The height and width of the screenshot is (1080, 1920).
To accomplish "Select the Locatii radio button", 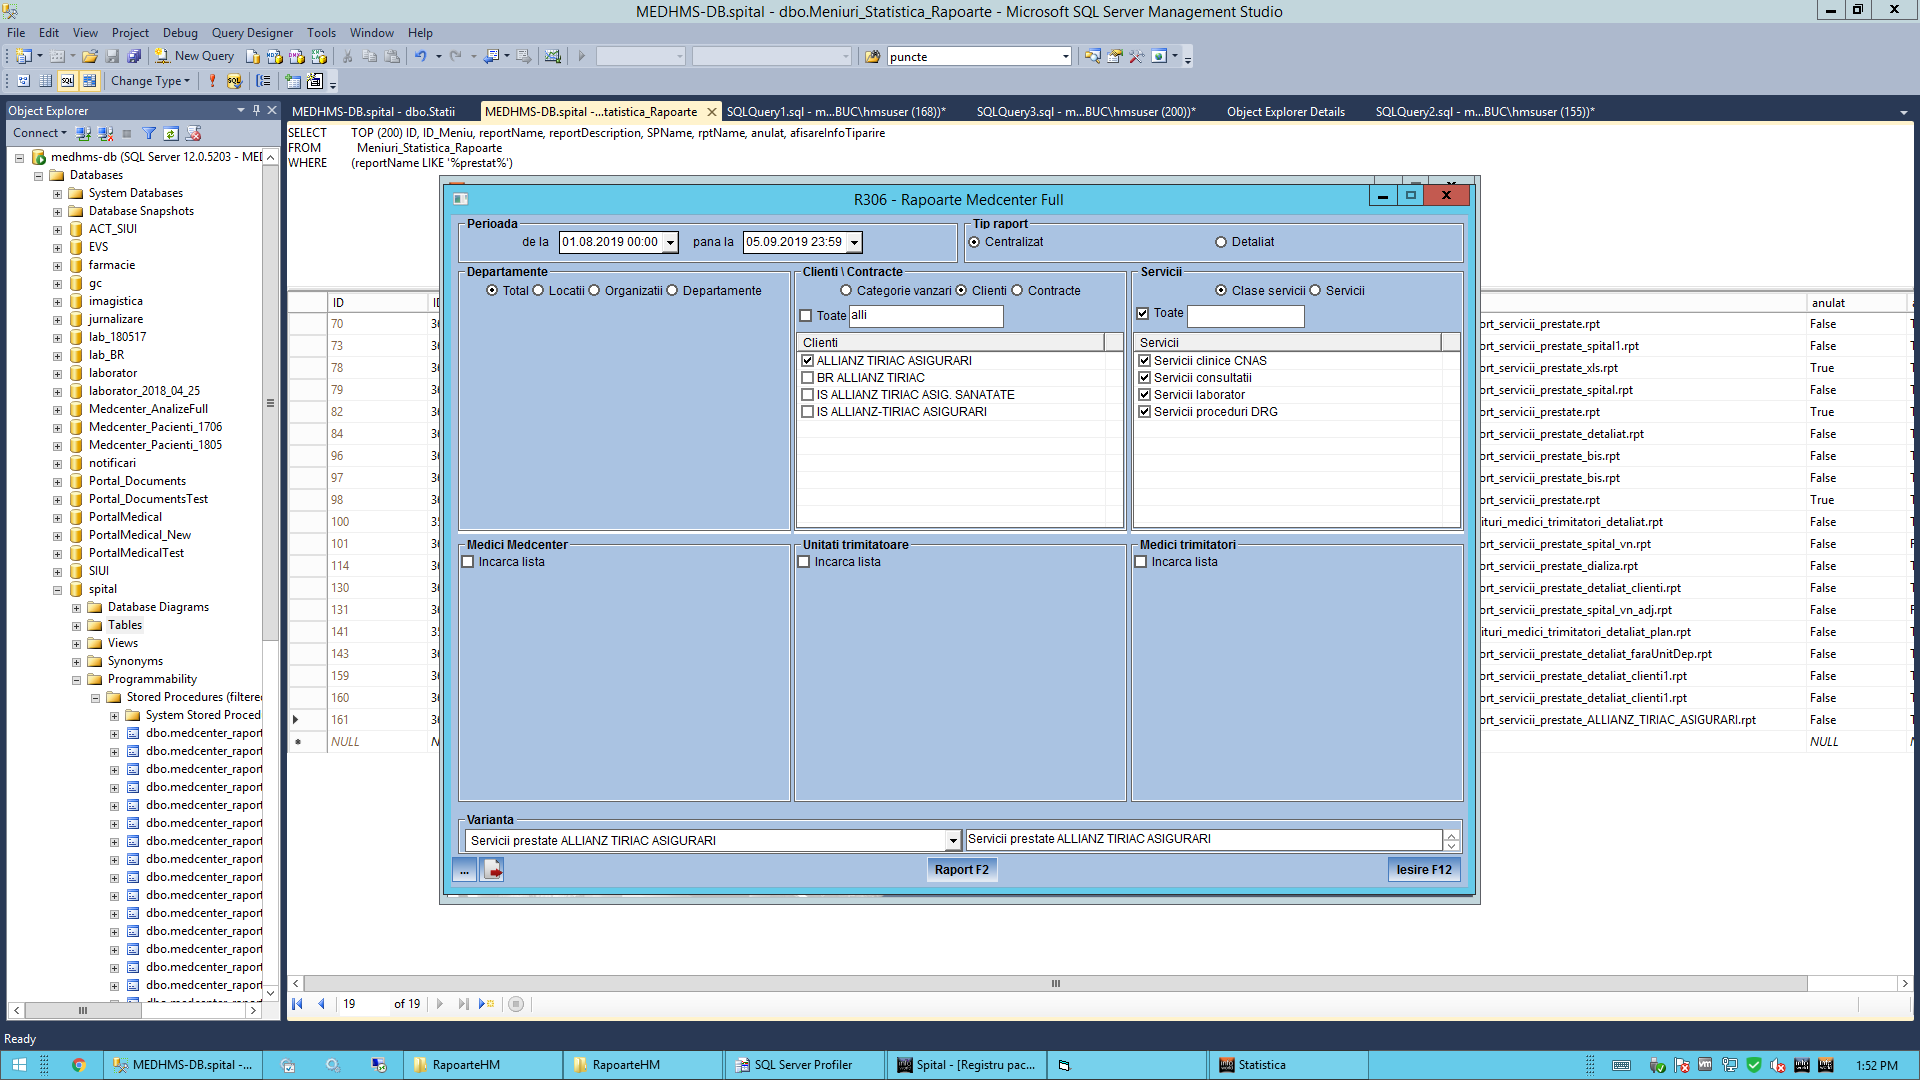I will pos(539,291).
